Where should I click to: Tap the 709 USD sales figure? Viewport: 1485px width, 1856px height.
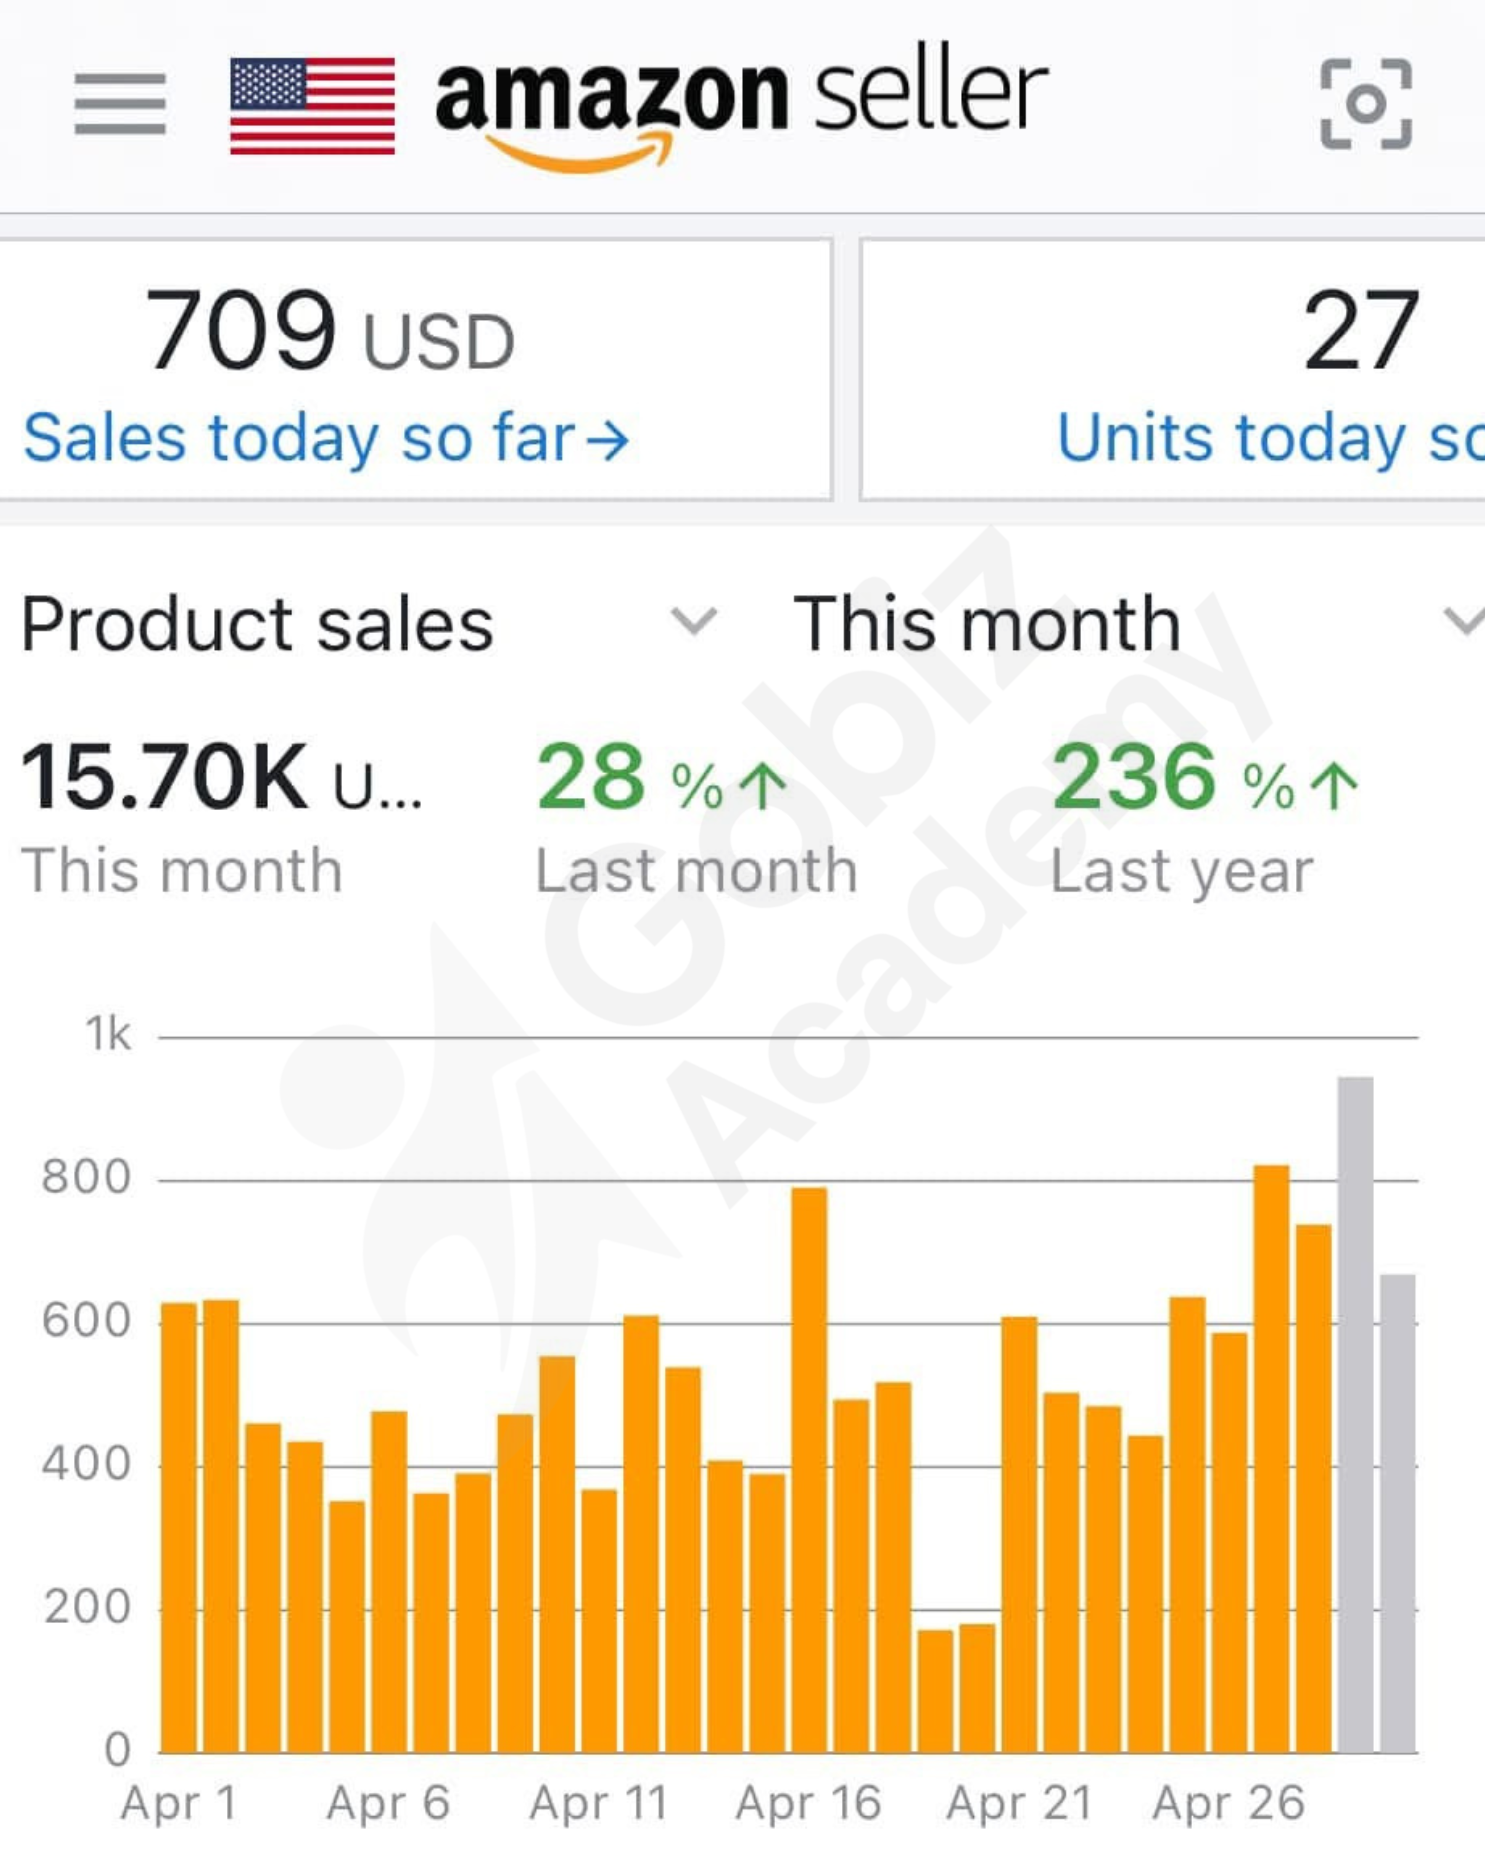[x=330, y=332]
